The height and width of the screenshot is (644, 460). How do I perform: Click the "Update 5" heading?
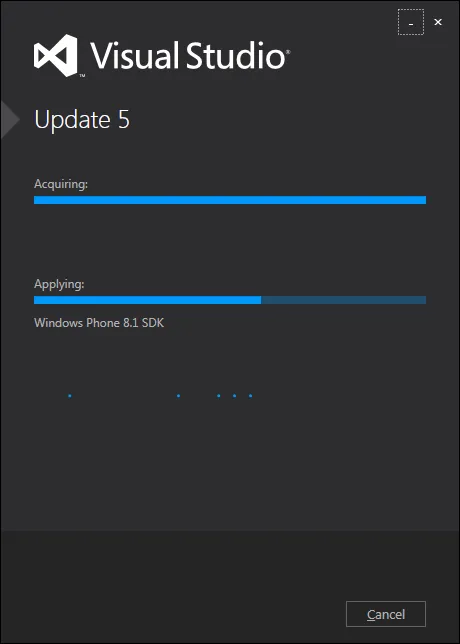click(82, 120)
